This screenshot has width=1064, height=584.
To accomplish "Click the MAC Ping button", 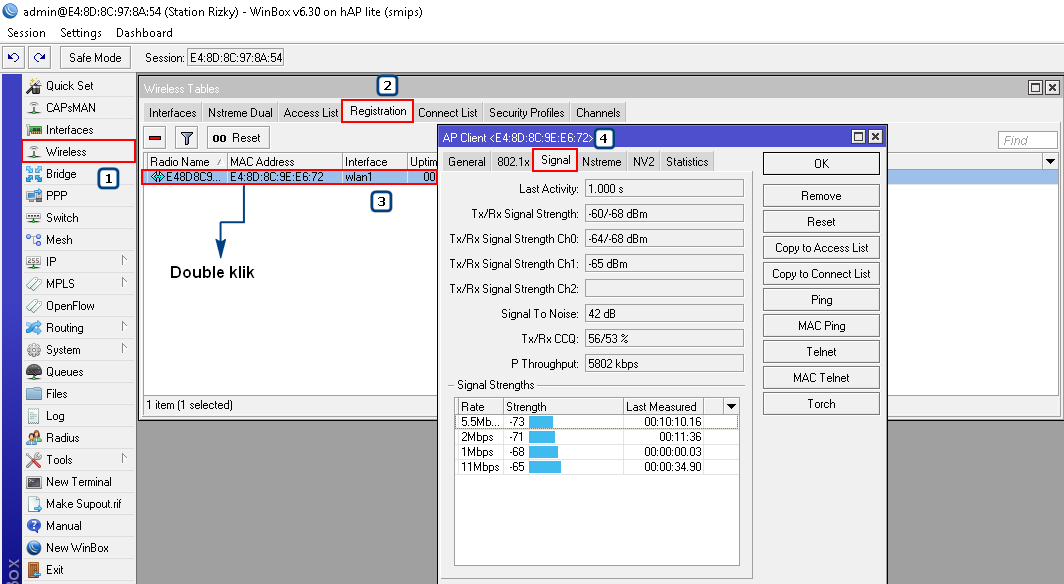I will tap(821, 326).
